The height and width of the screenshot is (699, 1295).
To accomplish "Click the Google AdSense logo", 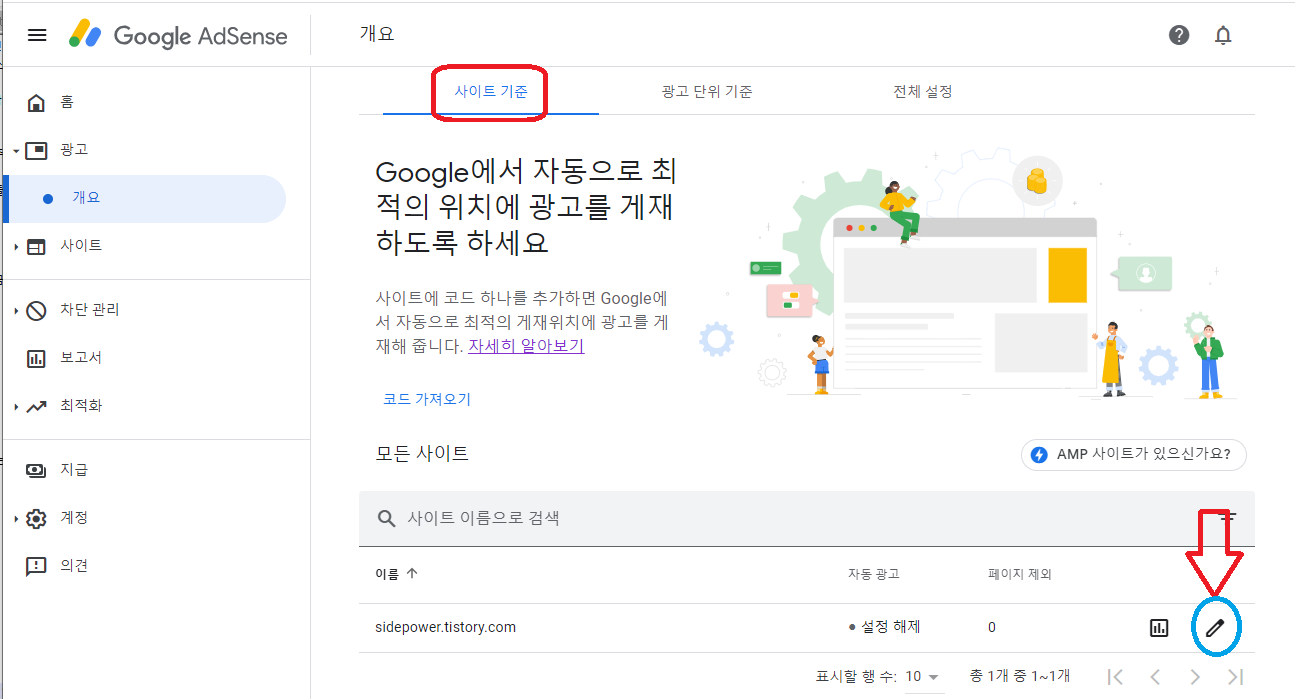I will coord(178,36).
